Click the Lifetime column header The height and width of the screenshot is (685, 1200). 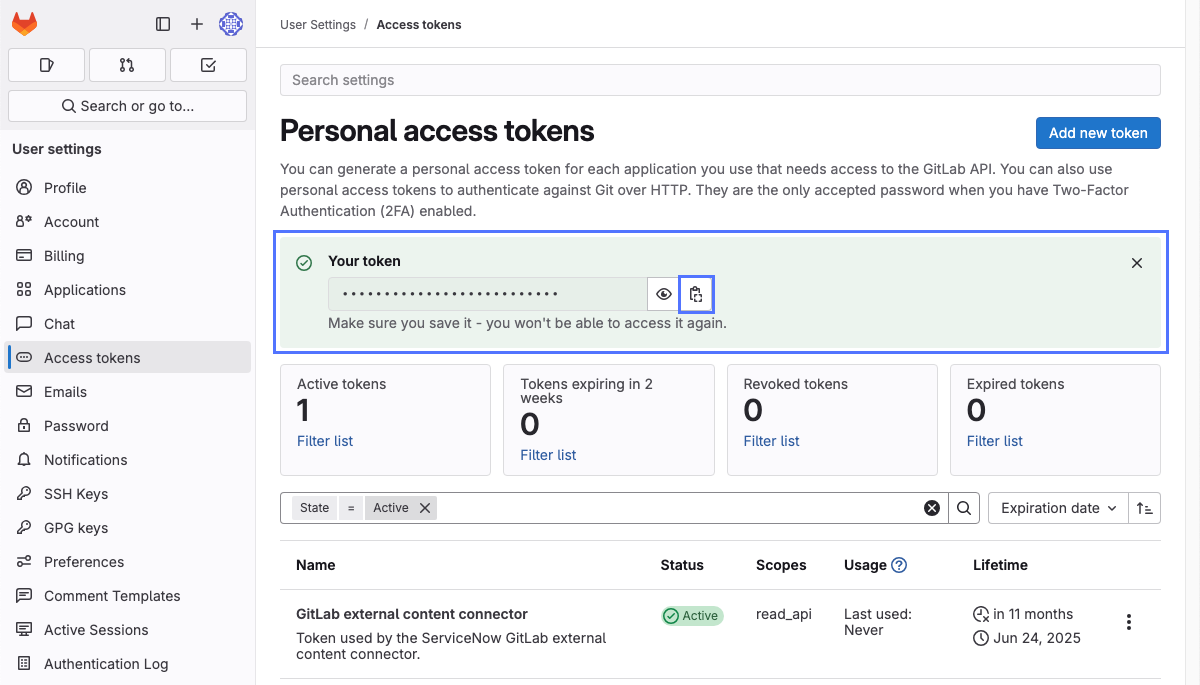coord(1000,565)
